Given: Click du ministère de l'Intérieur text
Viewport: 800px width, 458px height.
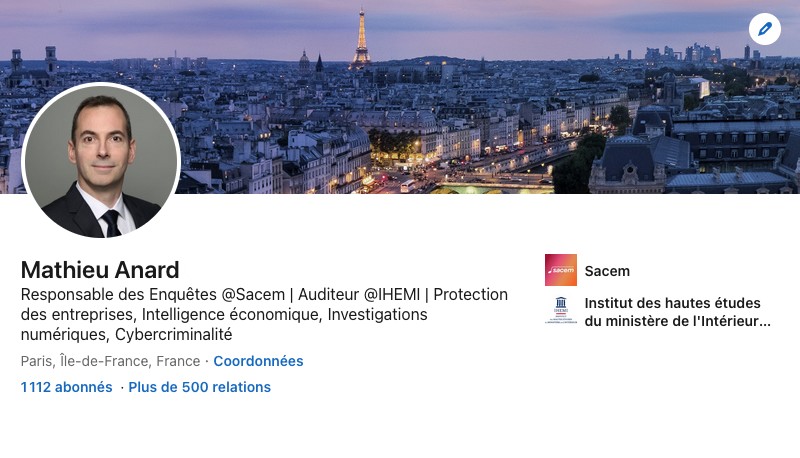Looking at the screenshot, I should [x=677, y=321].
